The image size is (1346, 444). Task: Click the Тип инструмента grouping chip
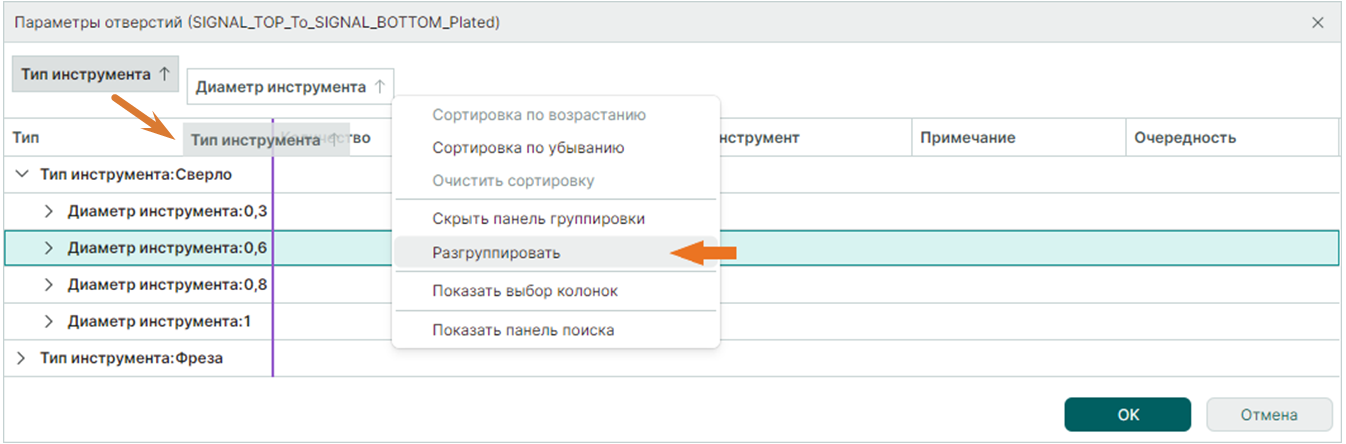(95, 74)
